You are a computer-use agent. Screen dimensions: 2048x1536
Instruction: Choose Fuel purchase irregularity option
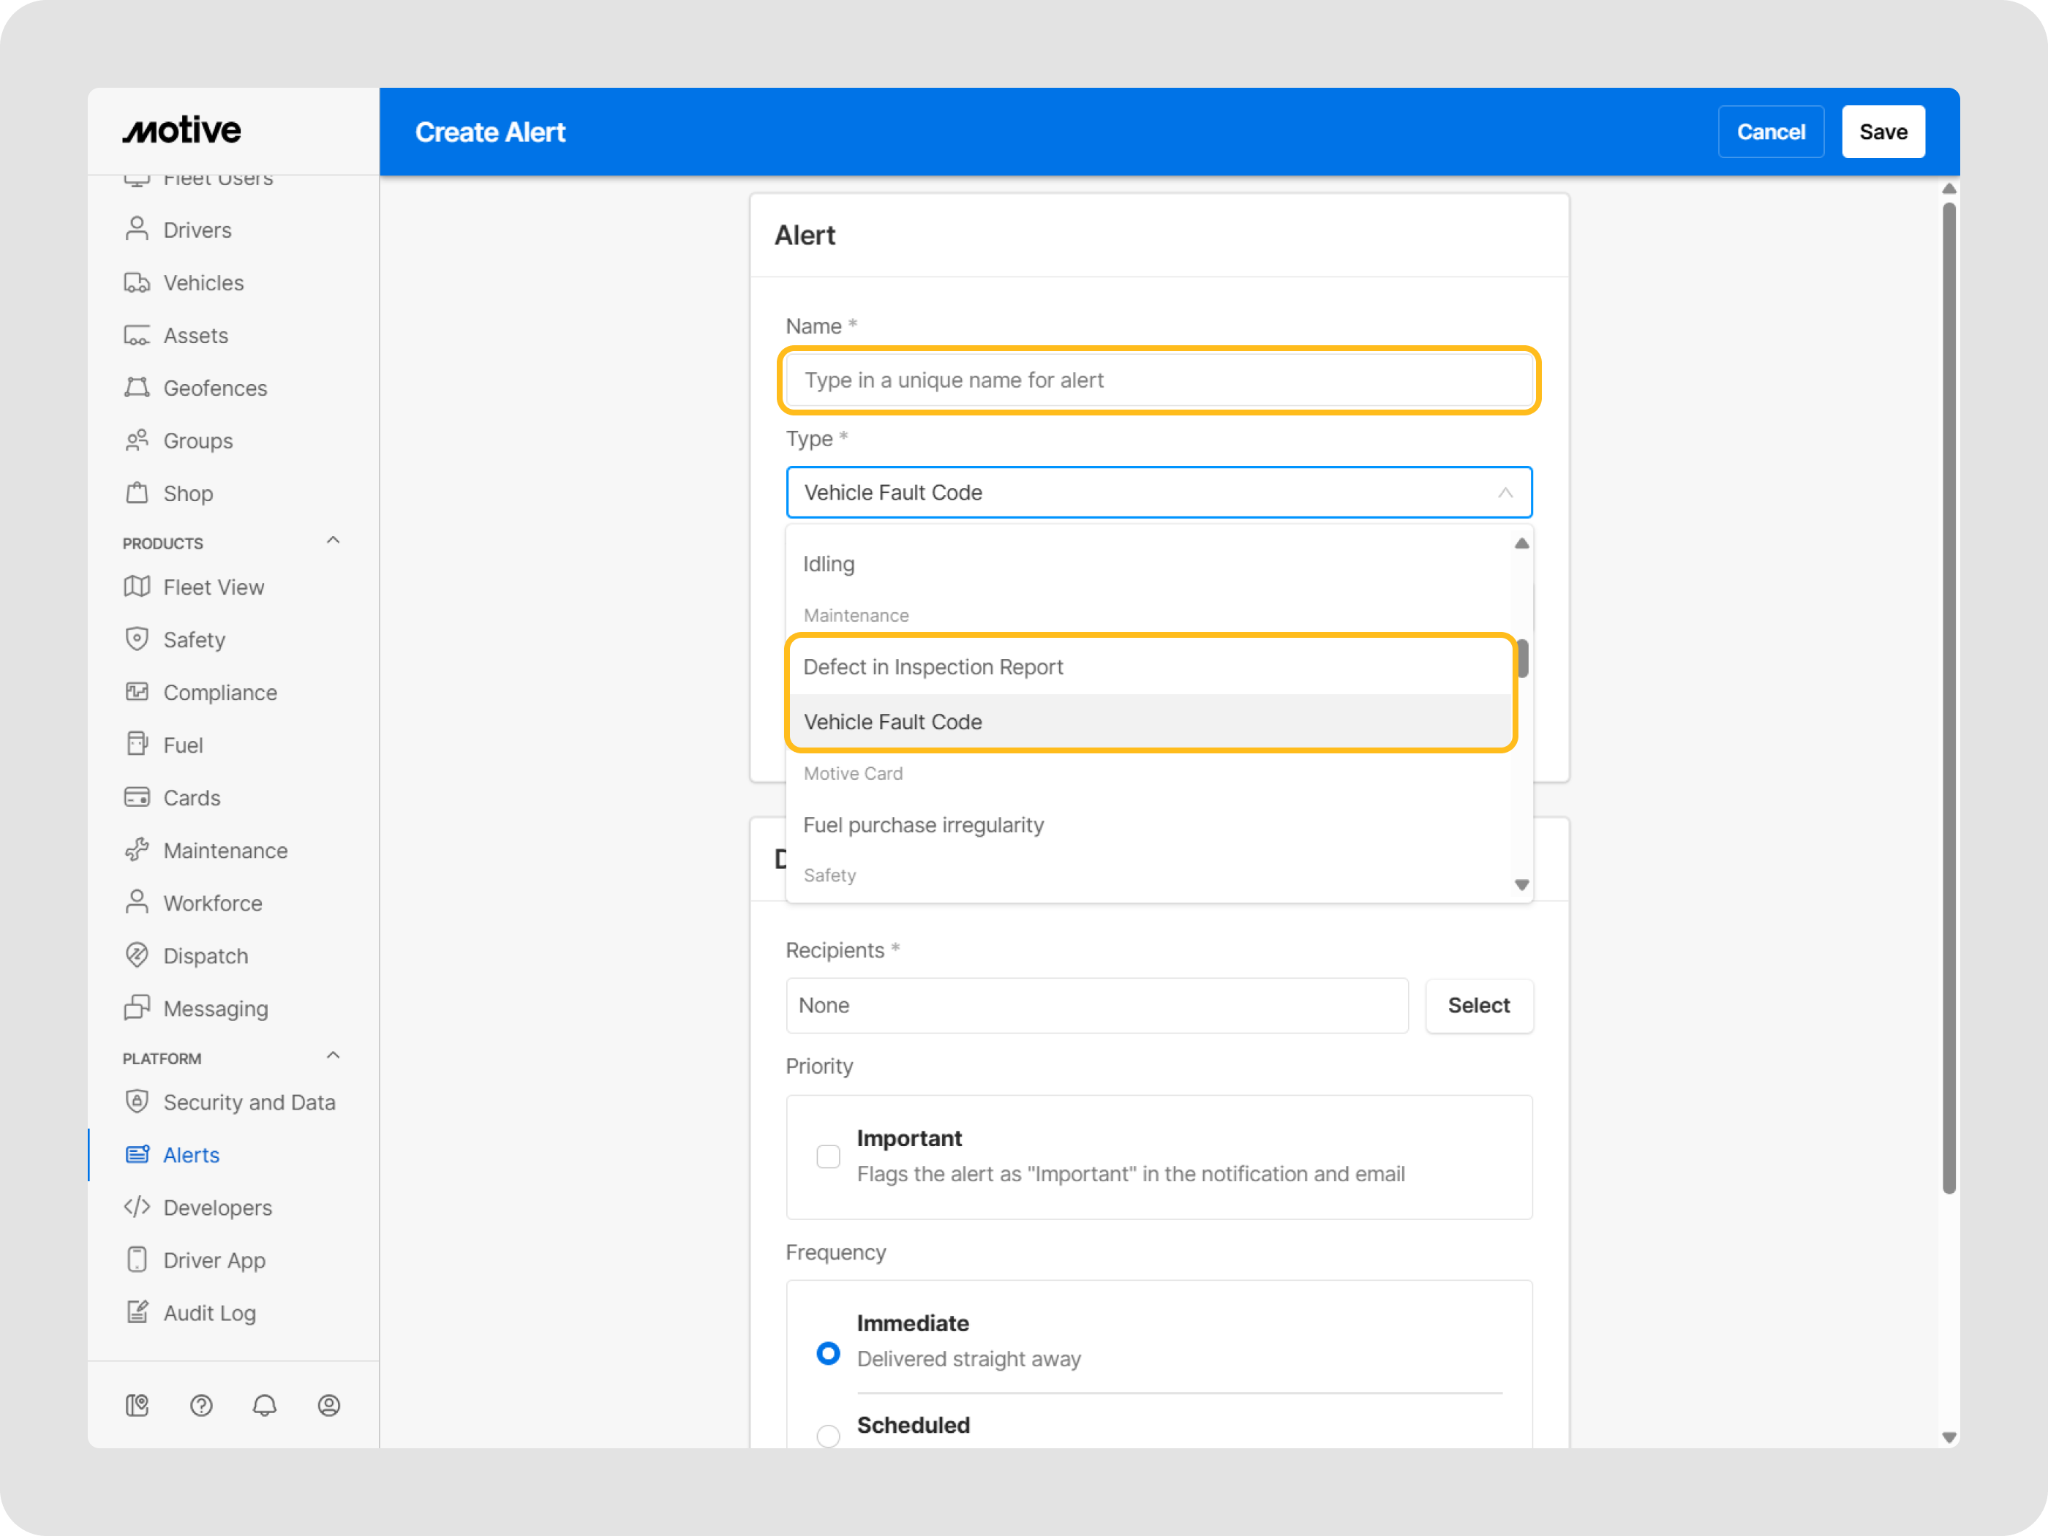(923, 825)
